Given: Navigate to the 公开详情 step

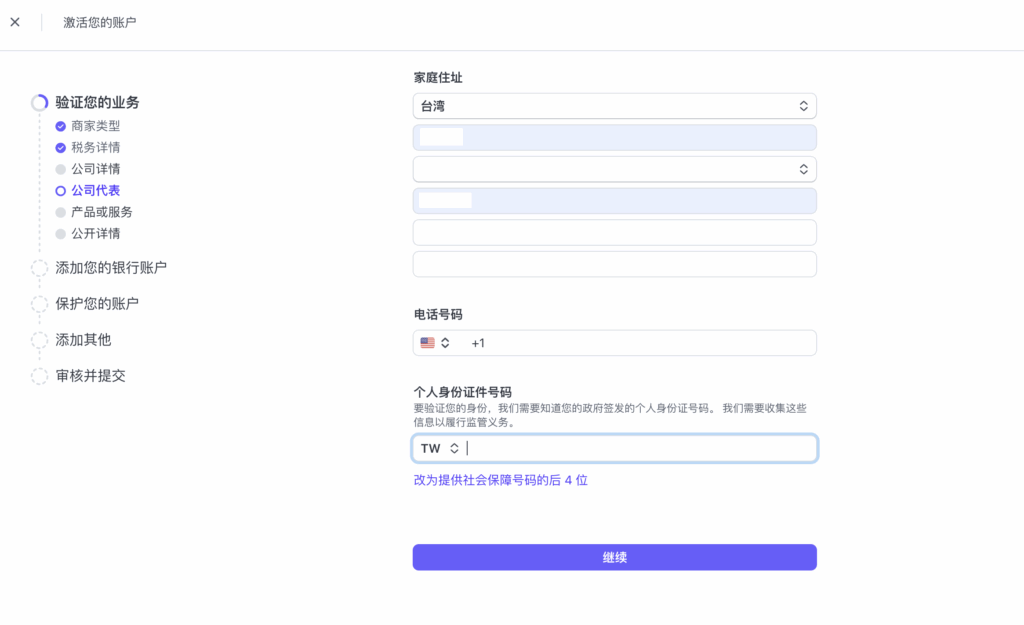Looking at the screenshot, I should (95, 233).
